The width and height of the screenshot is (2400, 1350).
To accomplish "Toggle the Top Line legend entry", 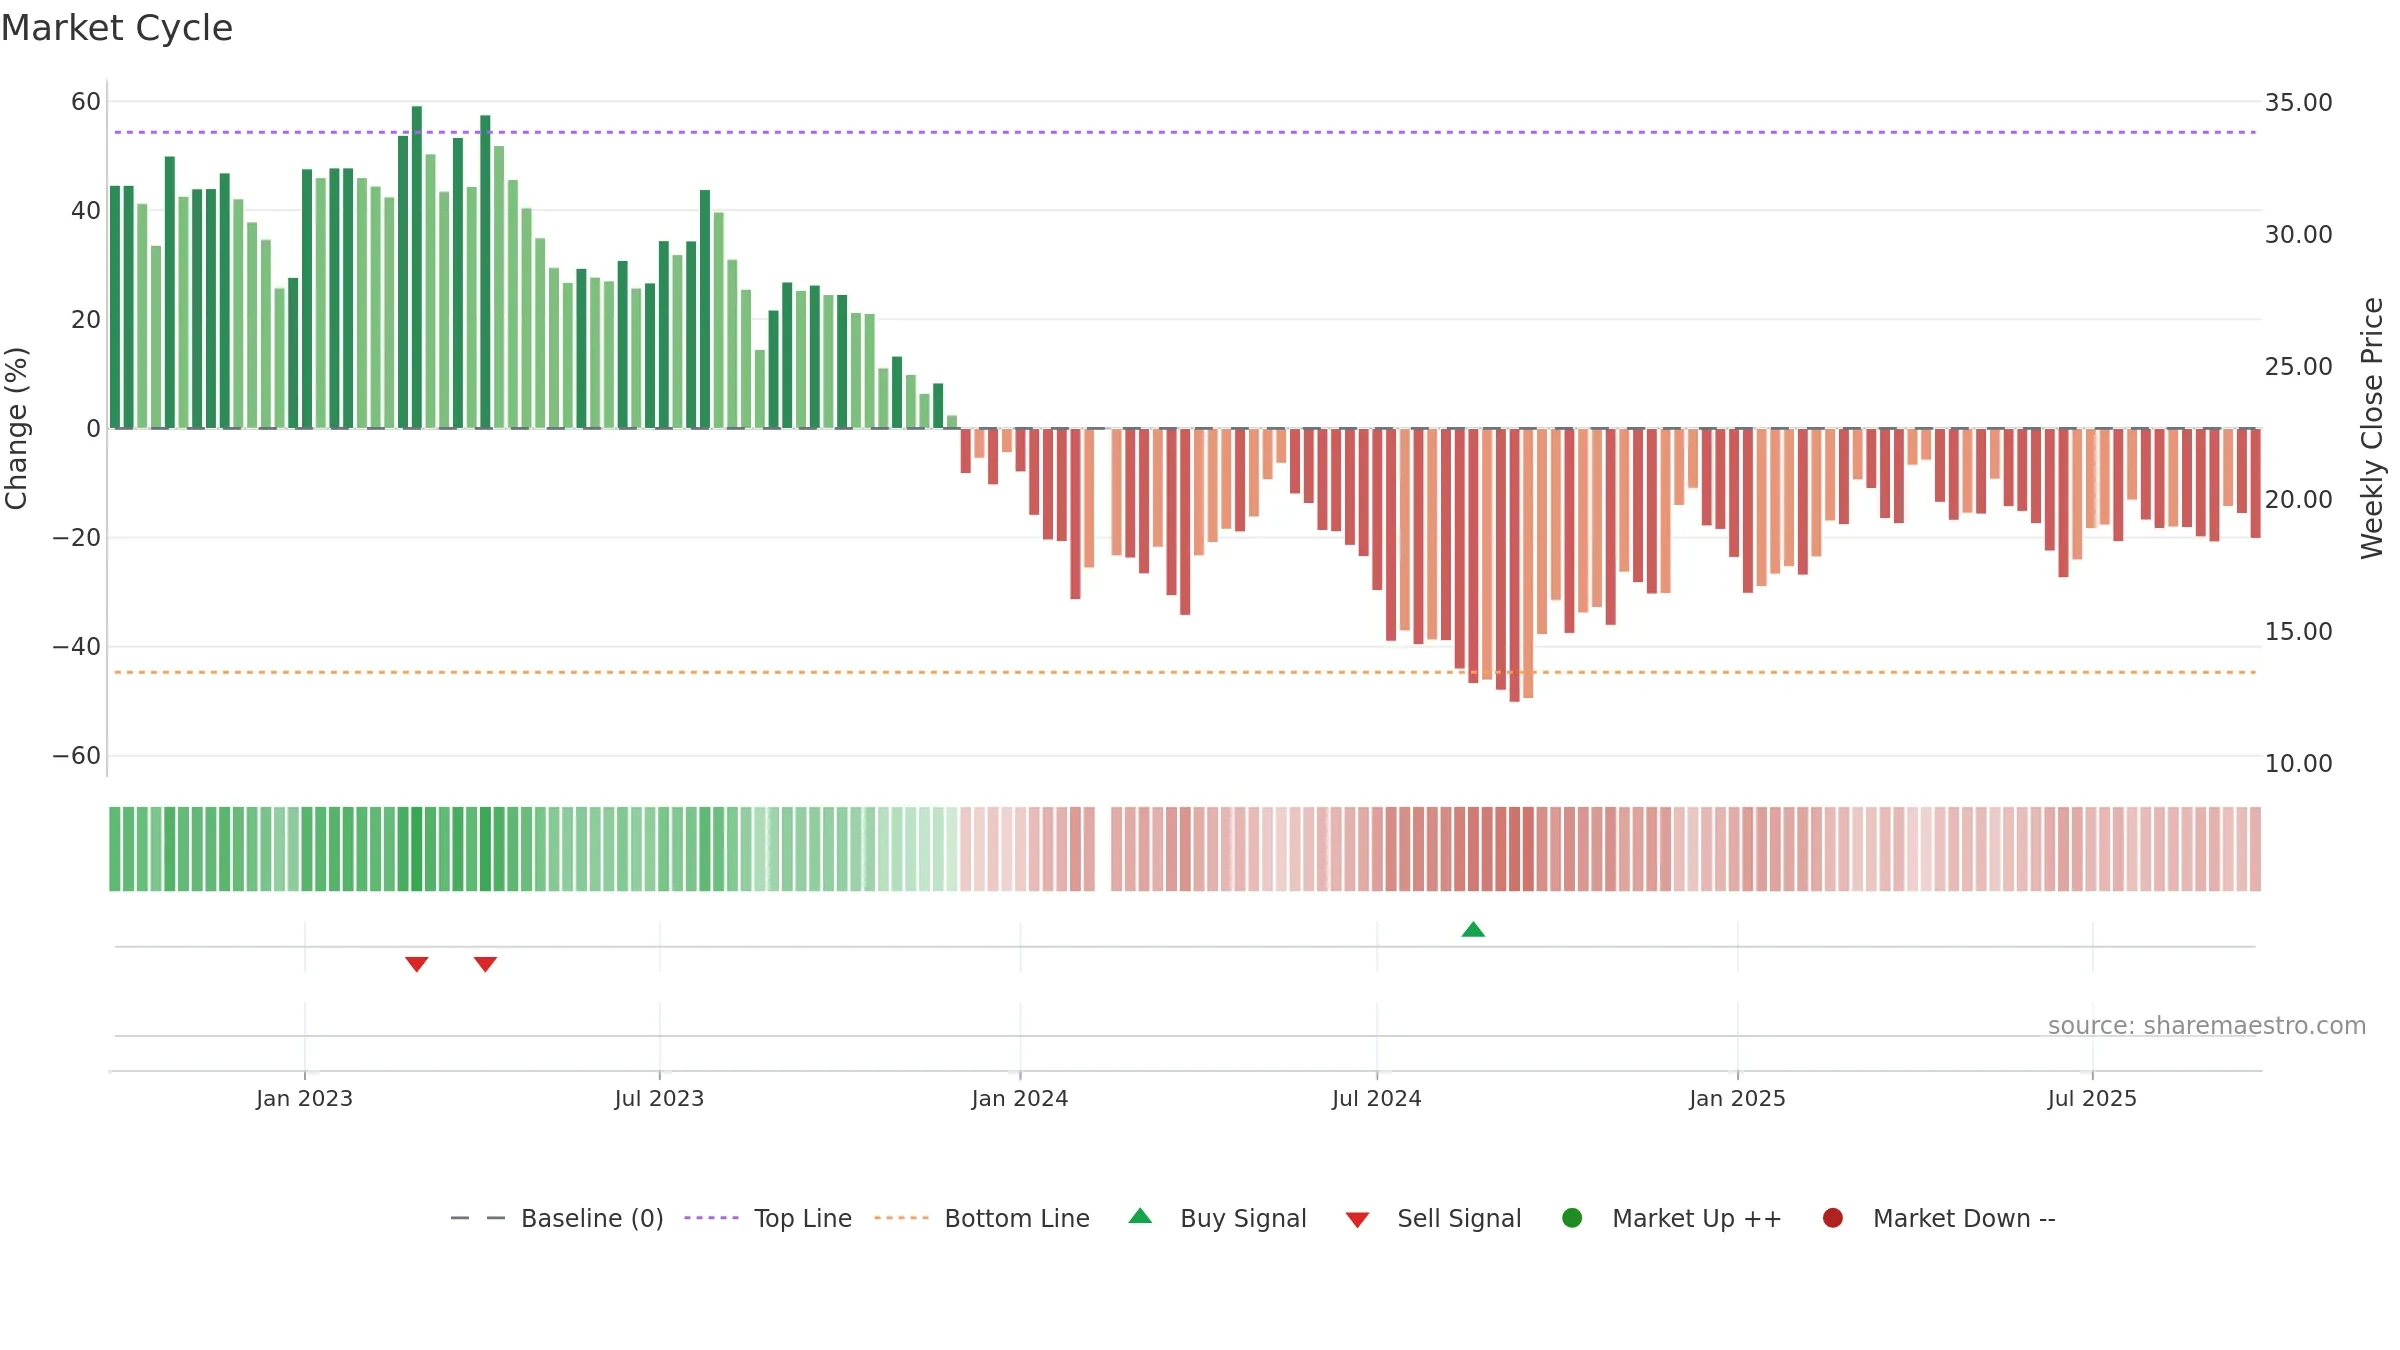I will click(x=768, y=1218).
